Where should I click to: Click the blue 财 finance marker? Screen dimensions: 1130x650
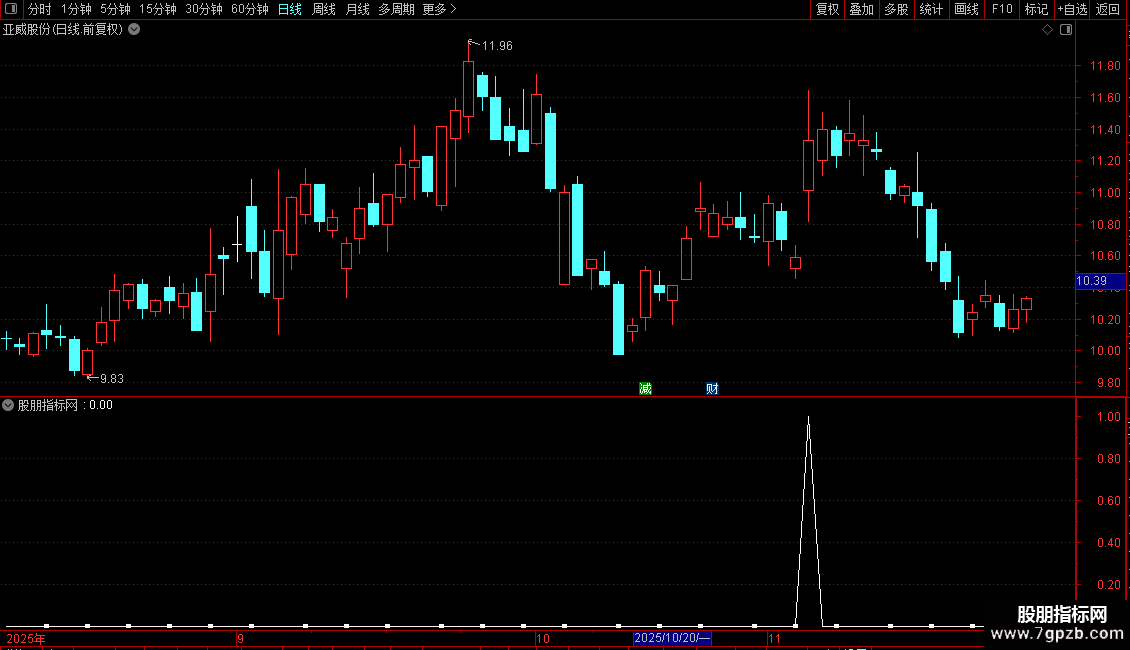pyautogui.click(x=712, y=388)
